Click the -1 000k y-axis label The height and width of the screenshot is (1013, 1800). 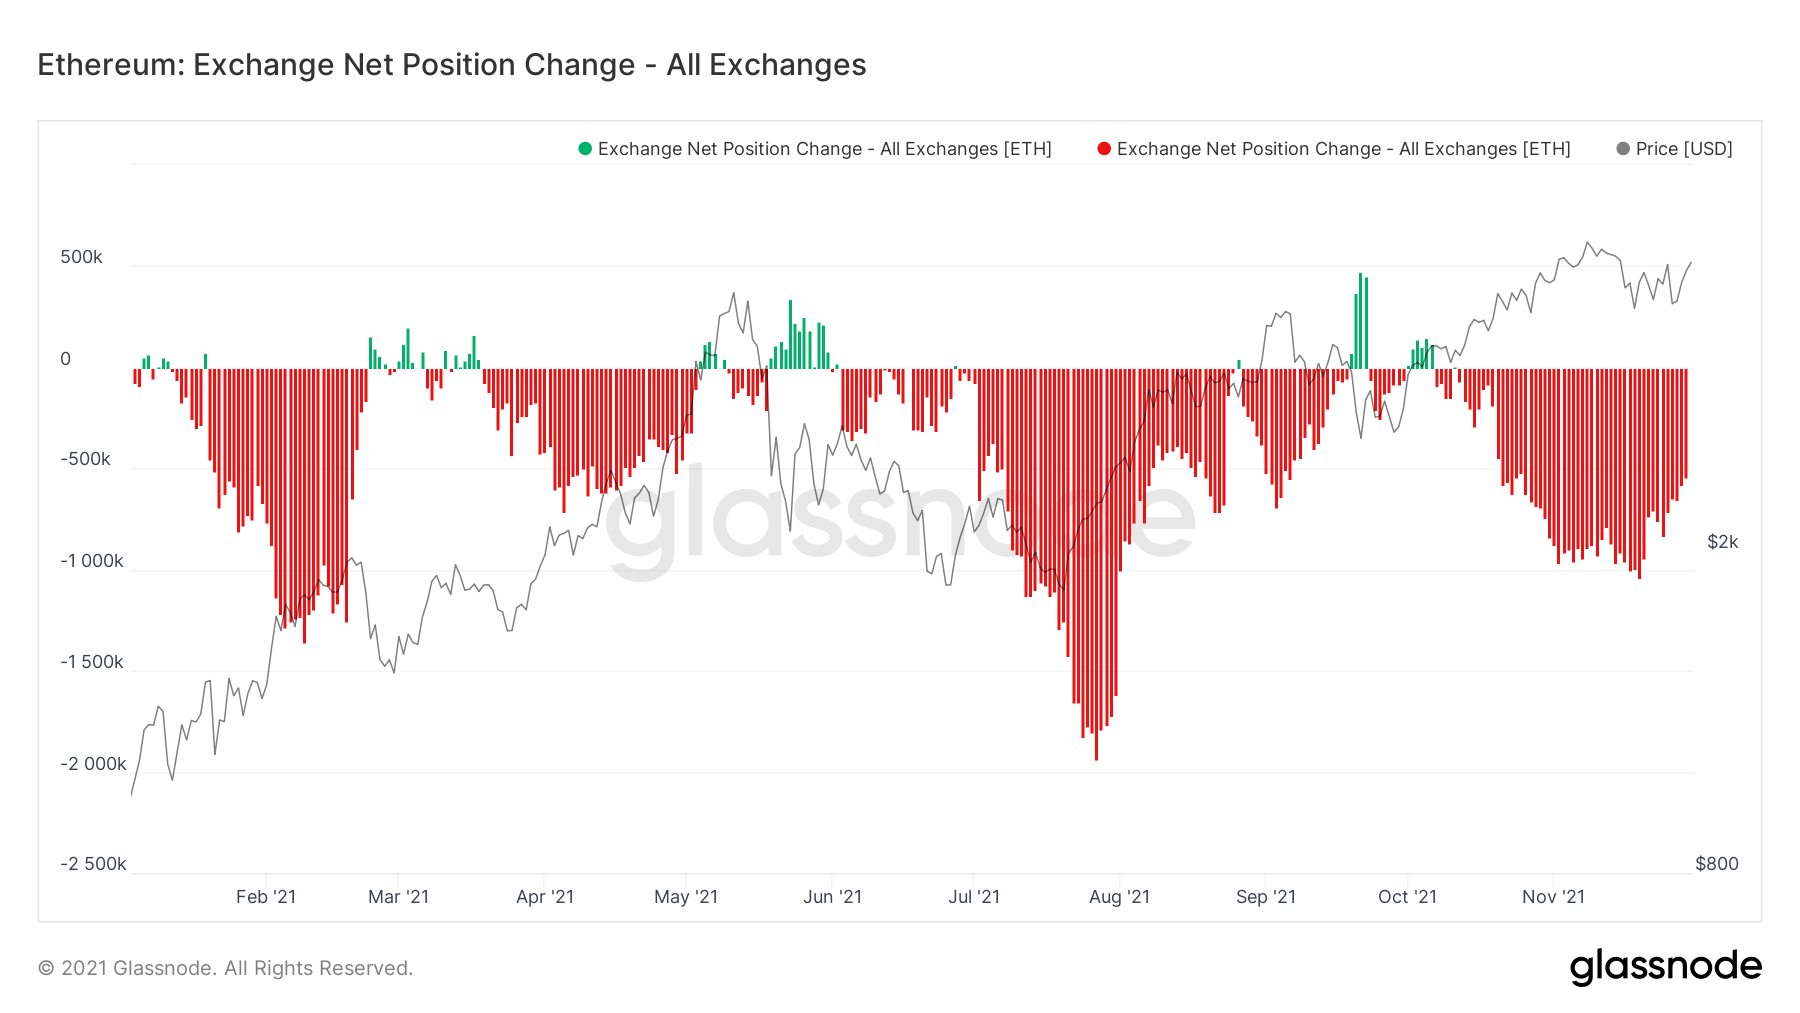tap(92, 561)
